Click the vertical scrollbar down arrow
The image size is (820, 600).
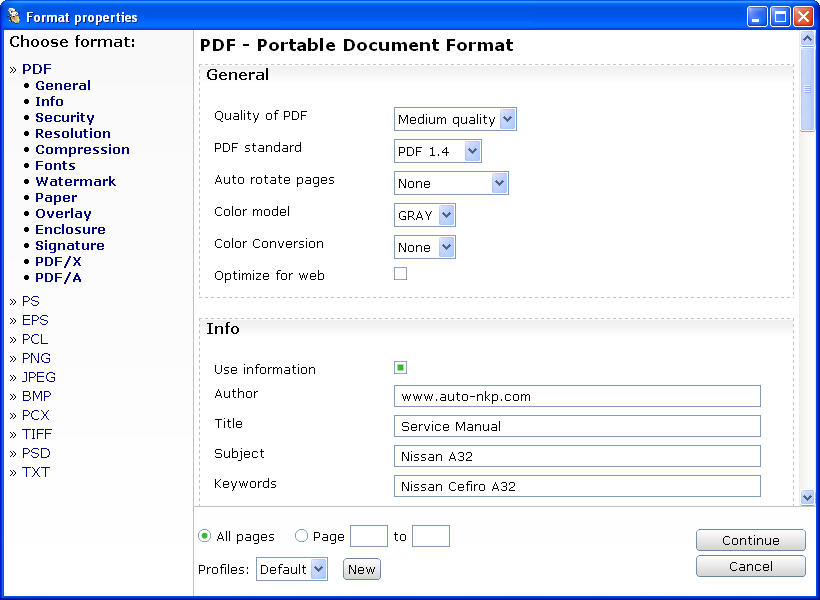(x=807, y=497)
